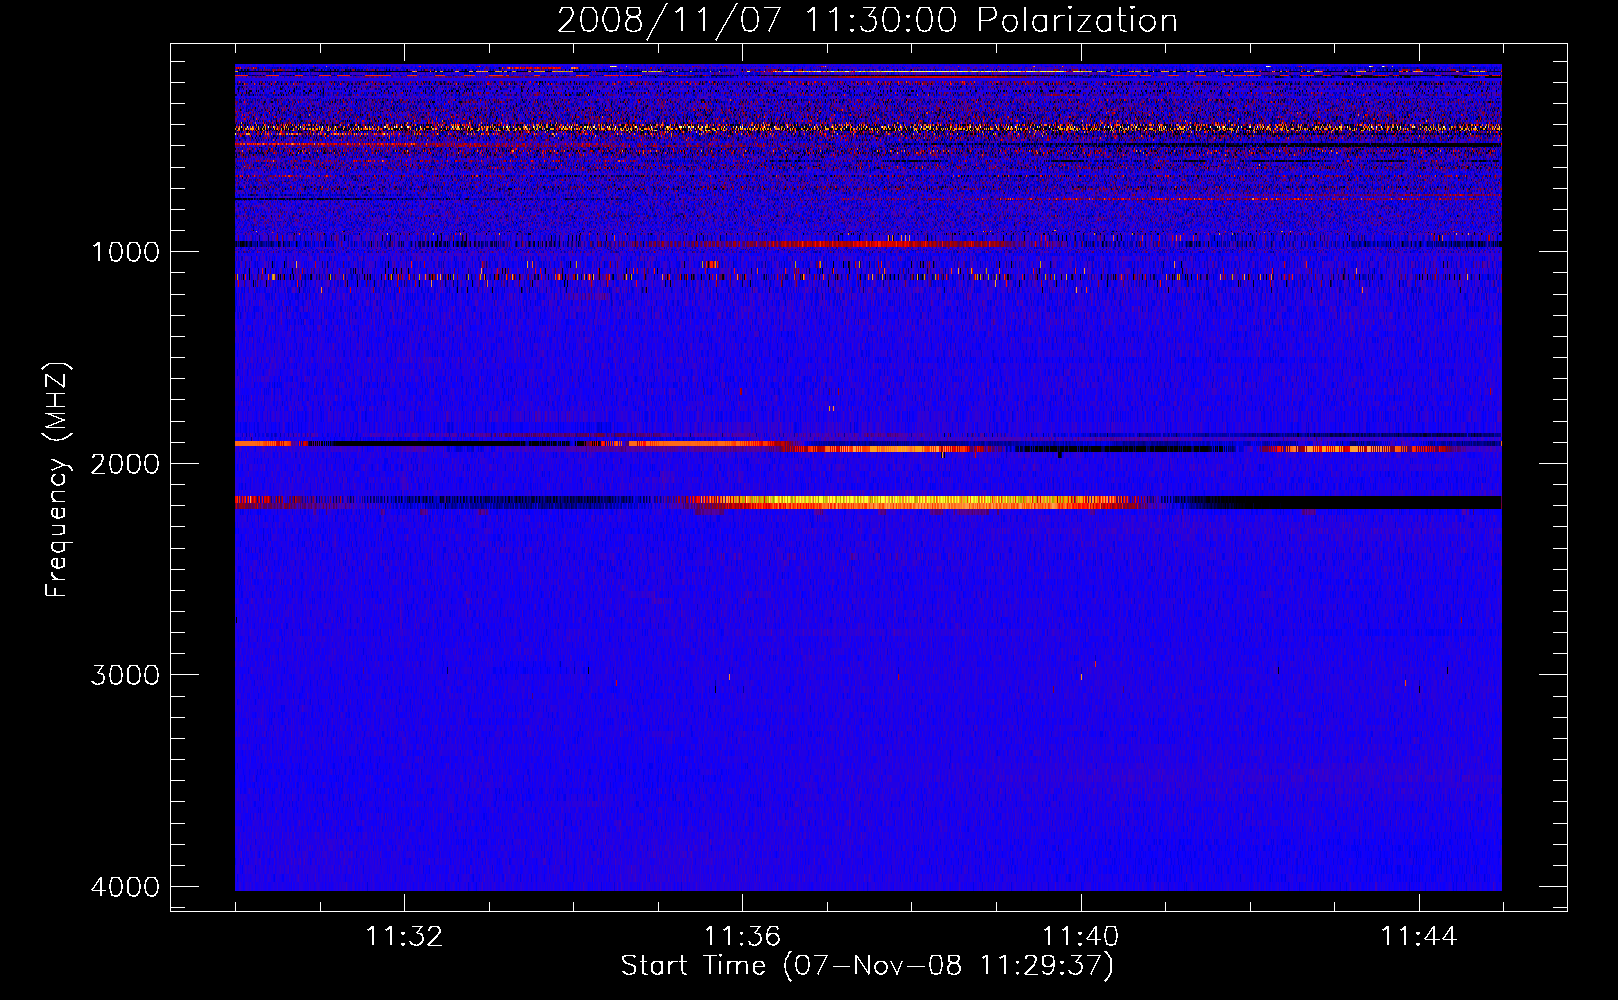Click the "Start Time (07-Nov-08 11:29:37)" label
This screenshot has height=1000, width=1618.
click(x=867, y=965)
